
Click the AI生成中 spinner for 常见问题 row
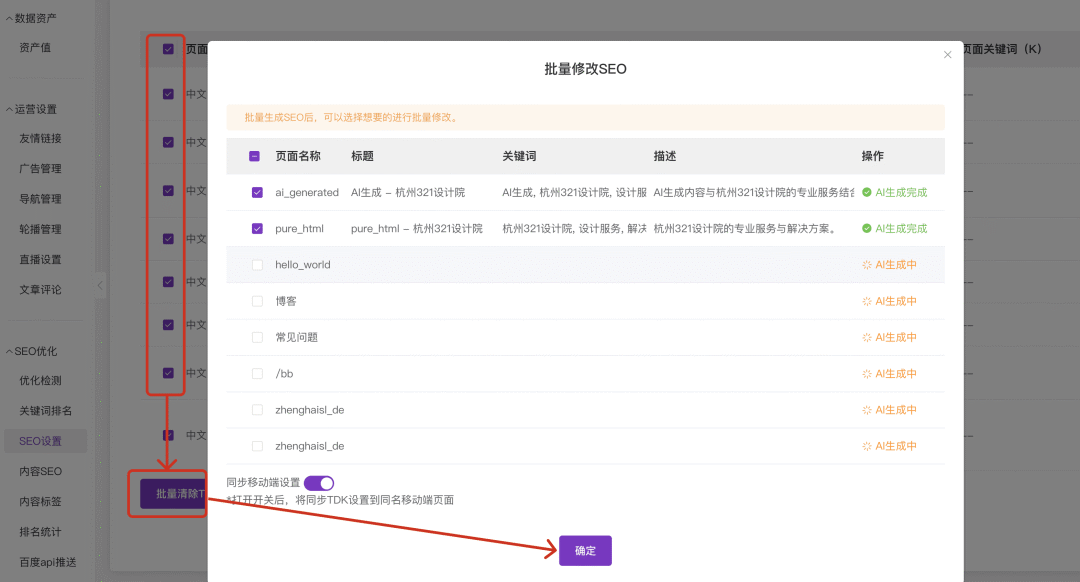(866, 337)
